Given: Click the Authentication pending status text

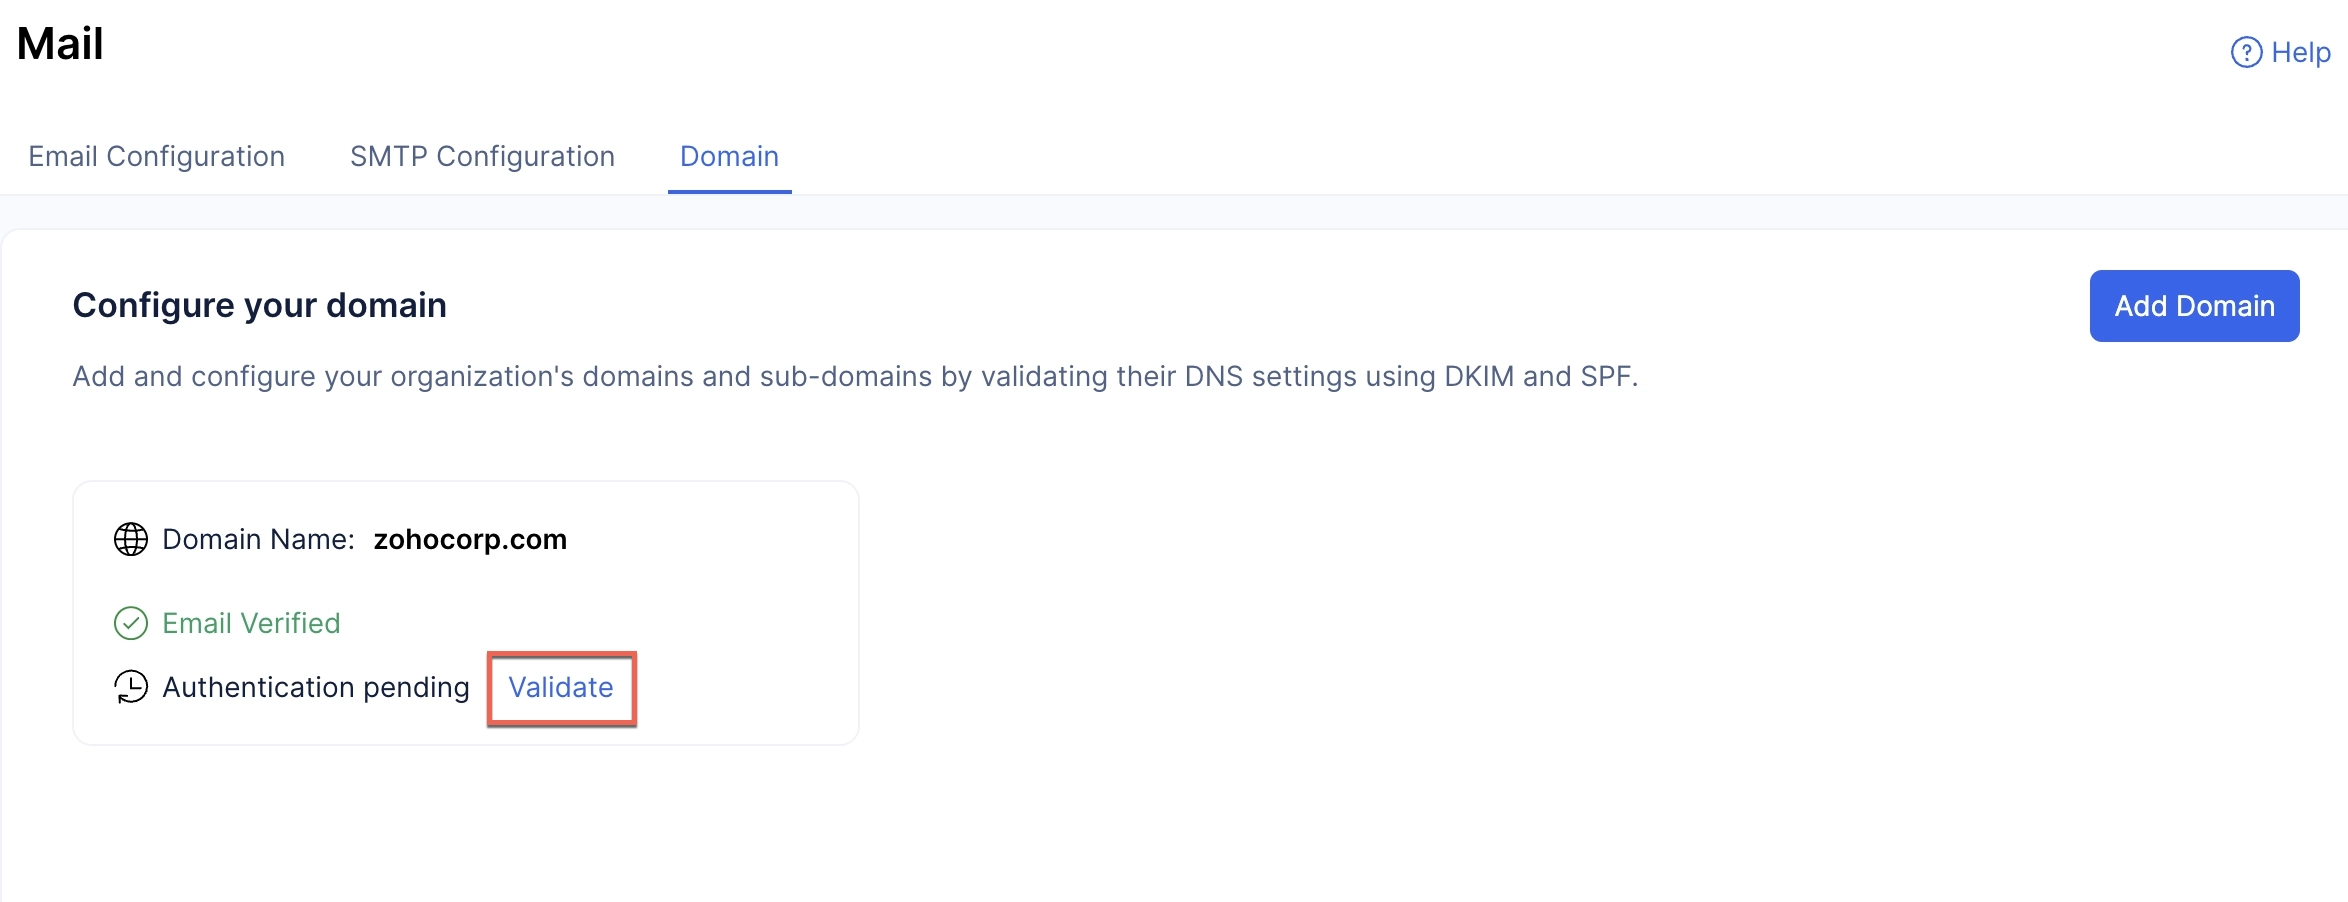Looking at the screenshot, I should pos(316,687).
